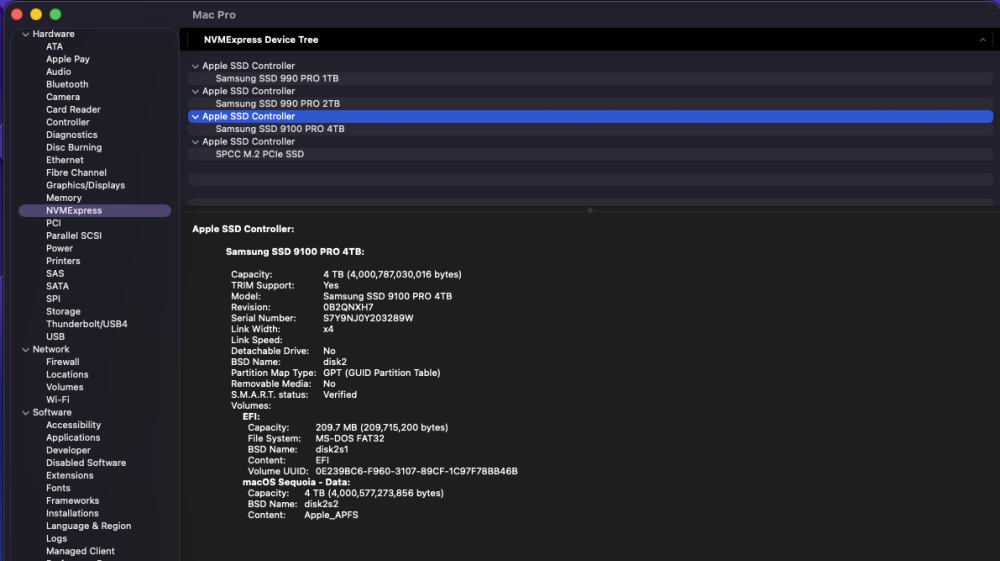Open Apple Pay in the sidebar
Viewport: 1000px width, 561px height.
68,59
